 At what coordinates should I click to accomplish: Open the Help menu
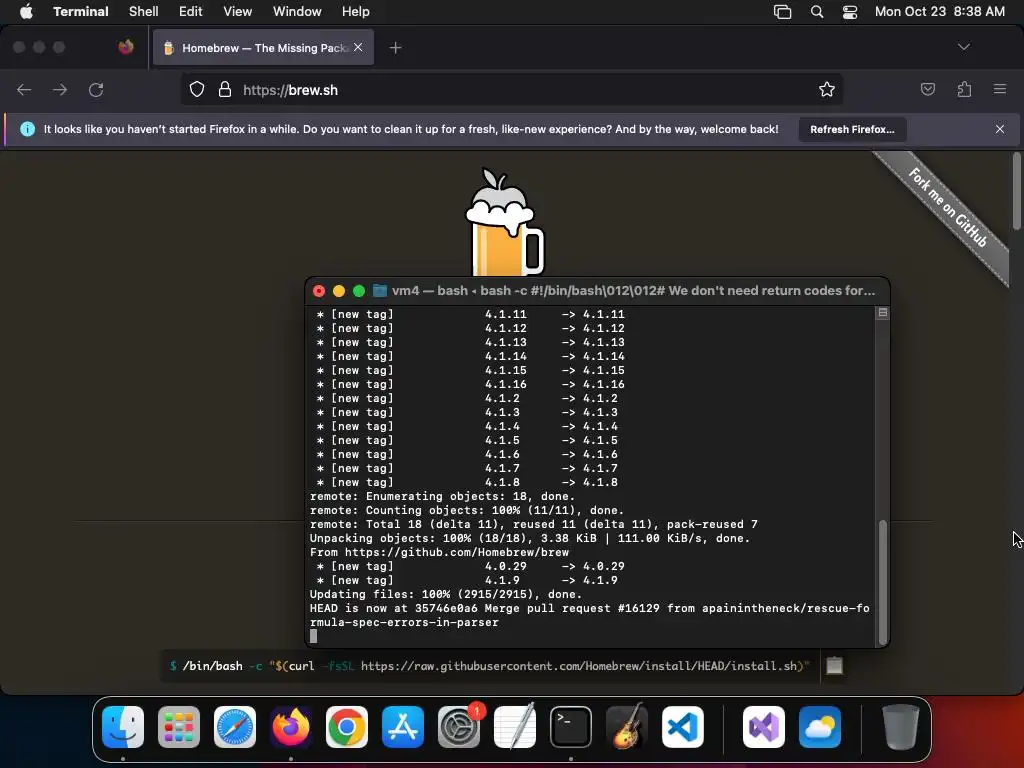[x=355, y=11]
